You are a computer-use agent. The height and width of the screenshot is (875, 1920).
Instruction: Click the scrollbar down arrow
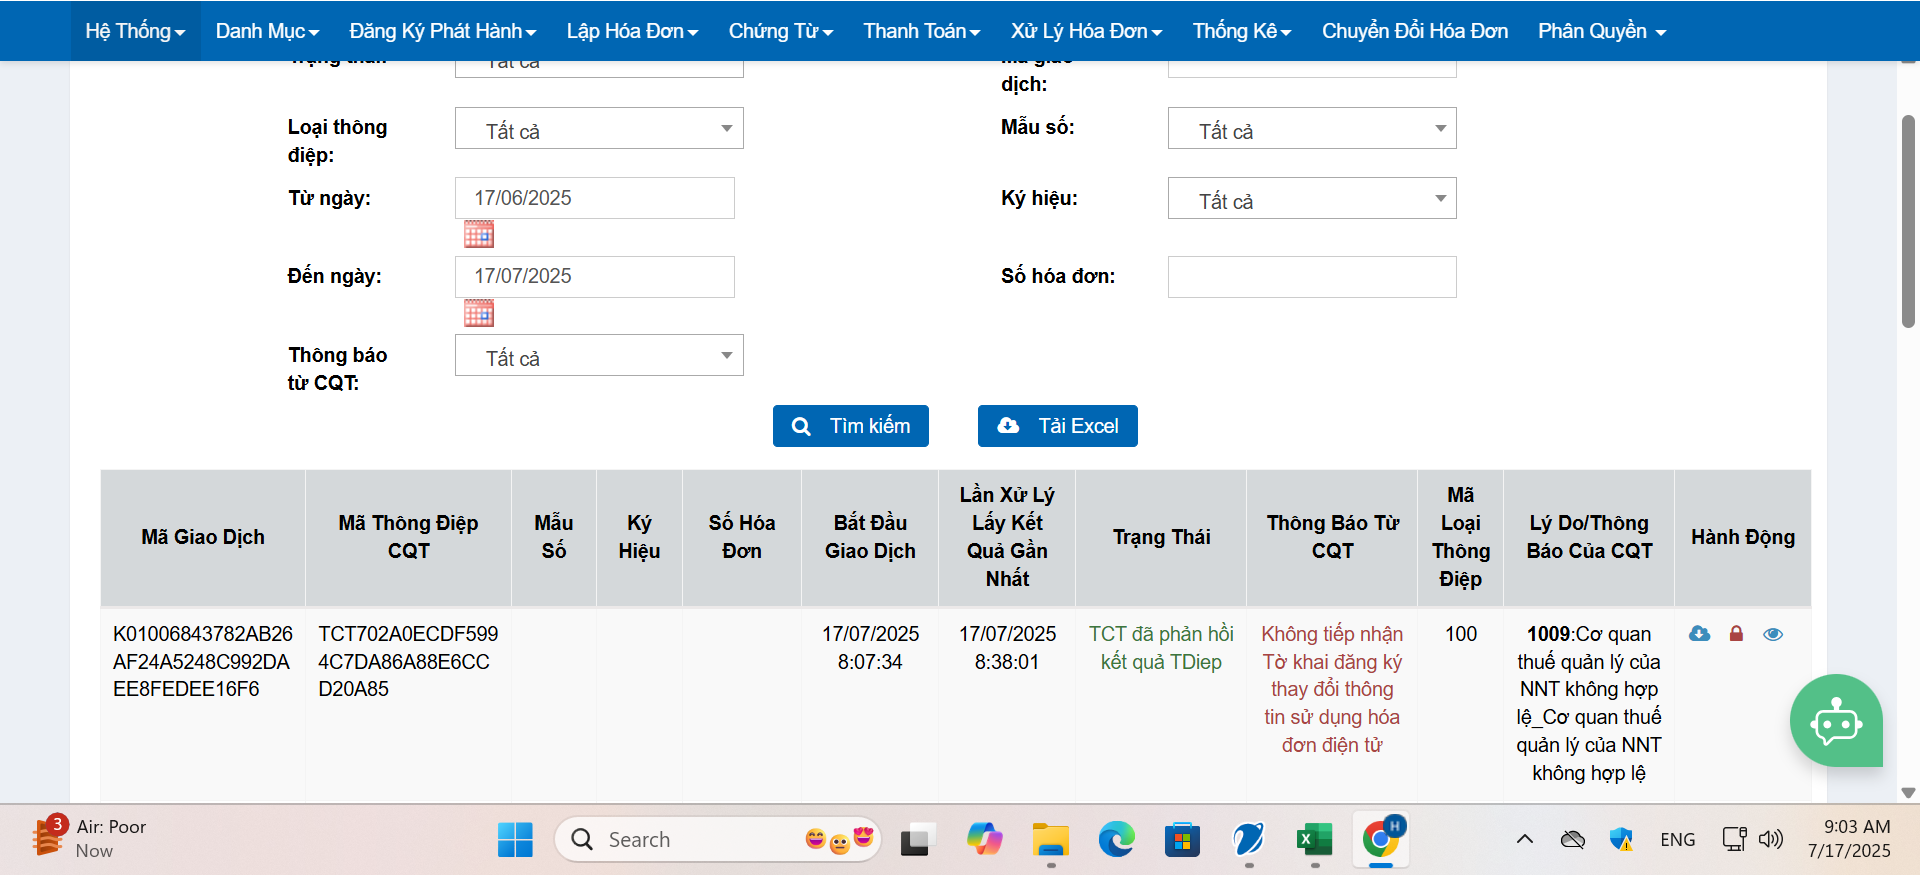1908,792
